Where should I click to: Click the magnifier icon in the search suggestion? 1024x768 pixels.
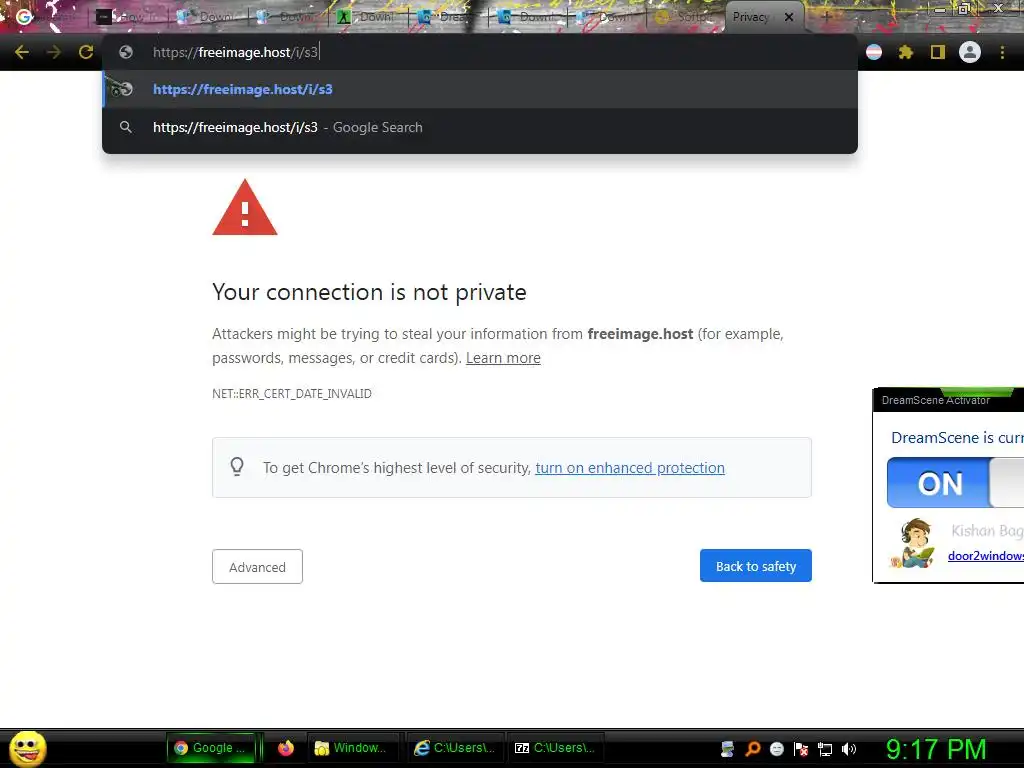pyautogui.click(x=126, y=127)
